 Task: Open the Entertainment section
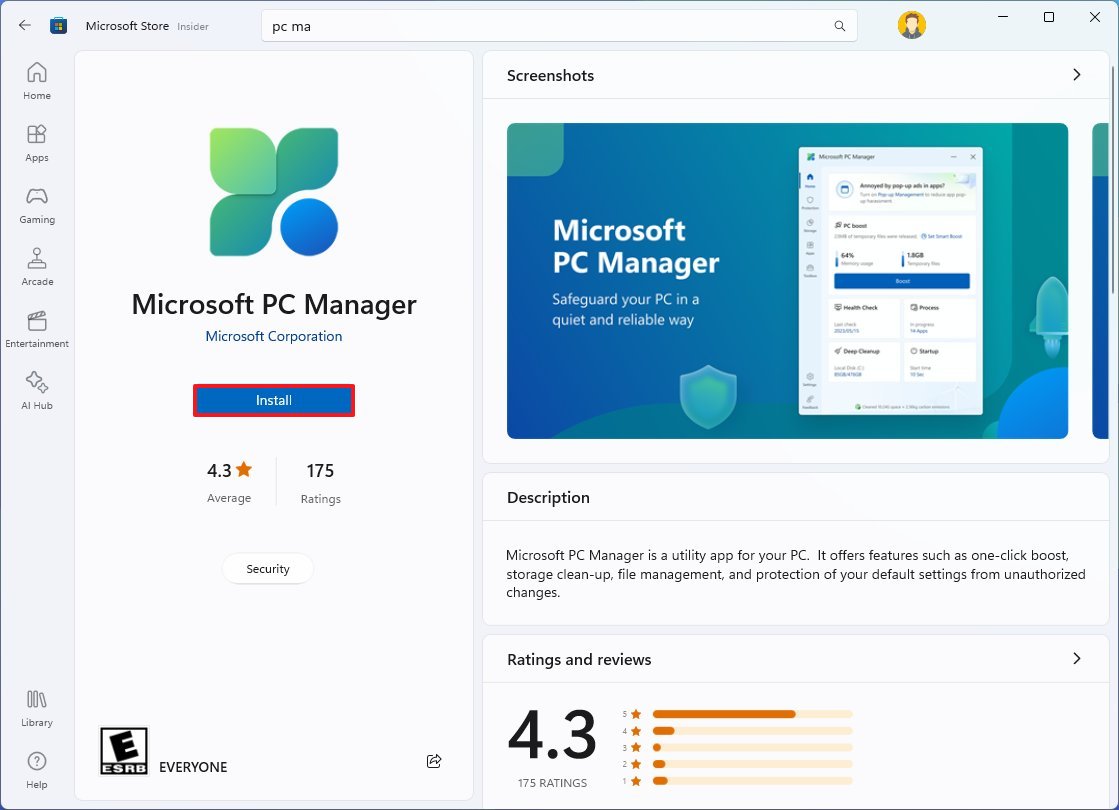[x=36, y=330]
